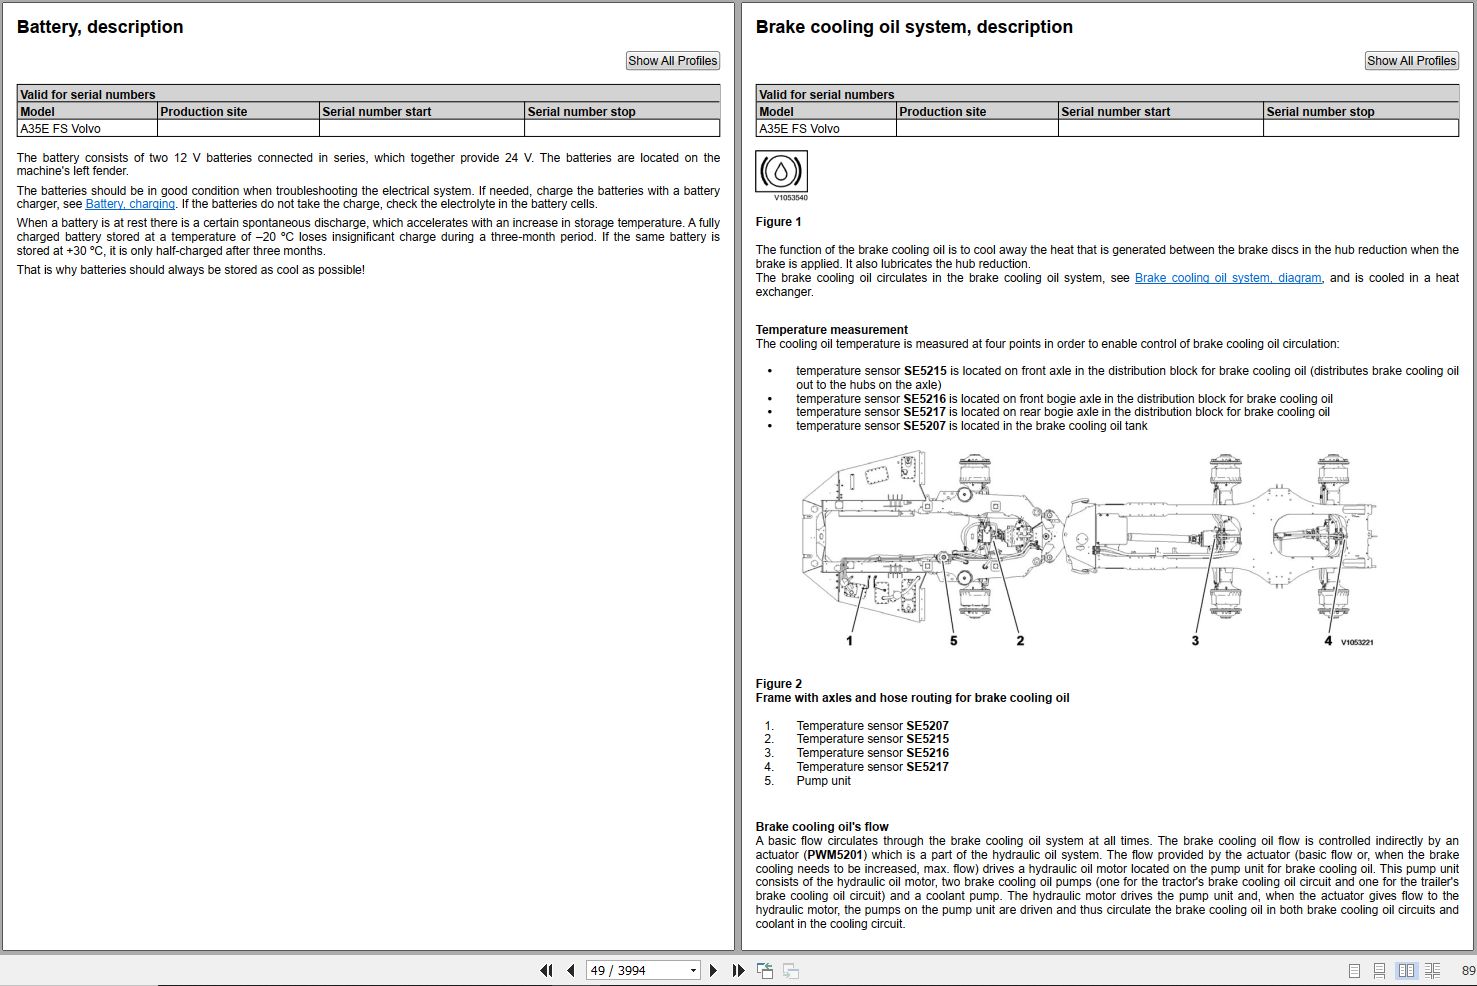Click the "Brake cooling oil's flow" subheading

point(822,827)
